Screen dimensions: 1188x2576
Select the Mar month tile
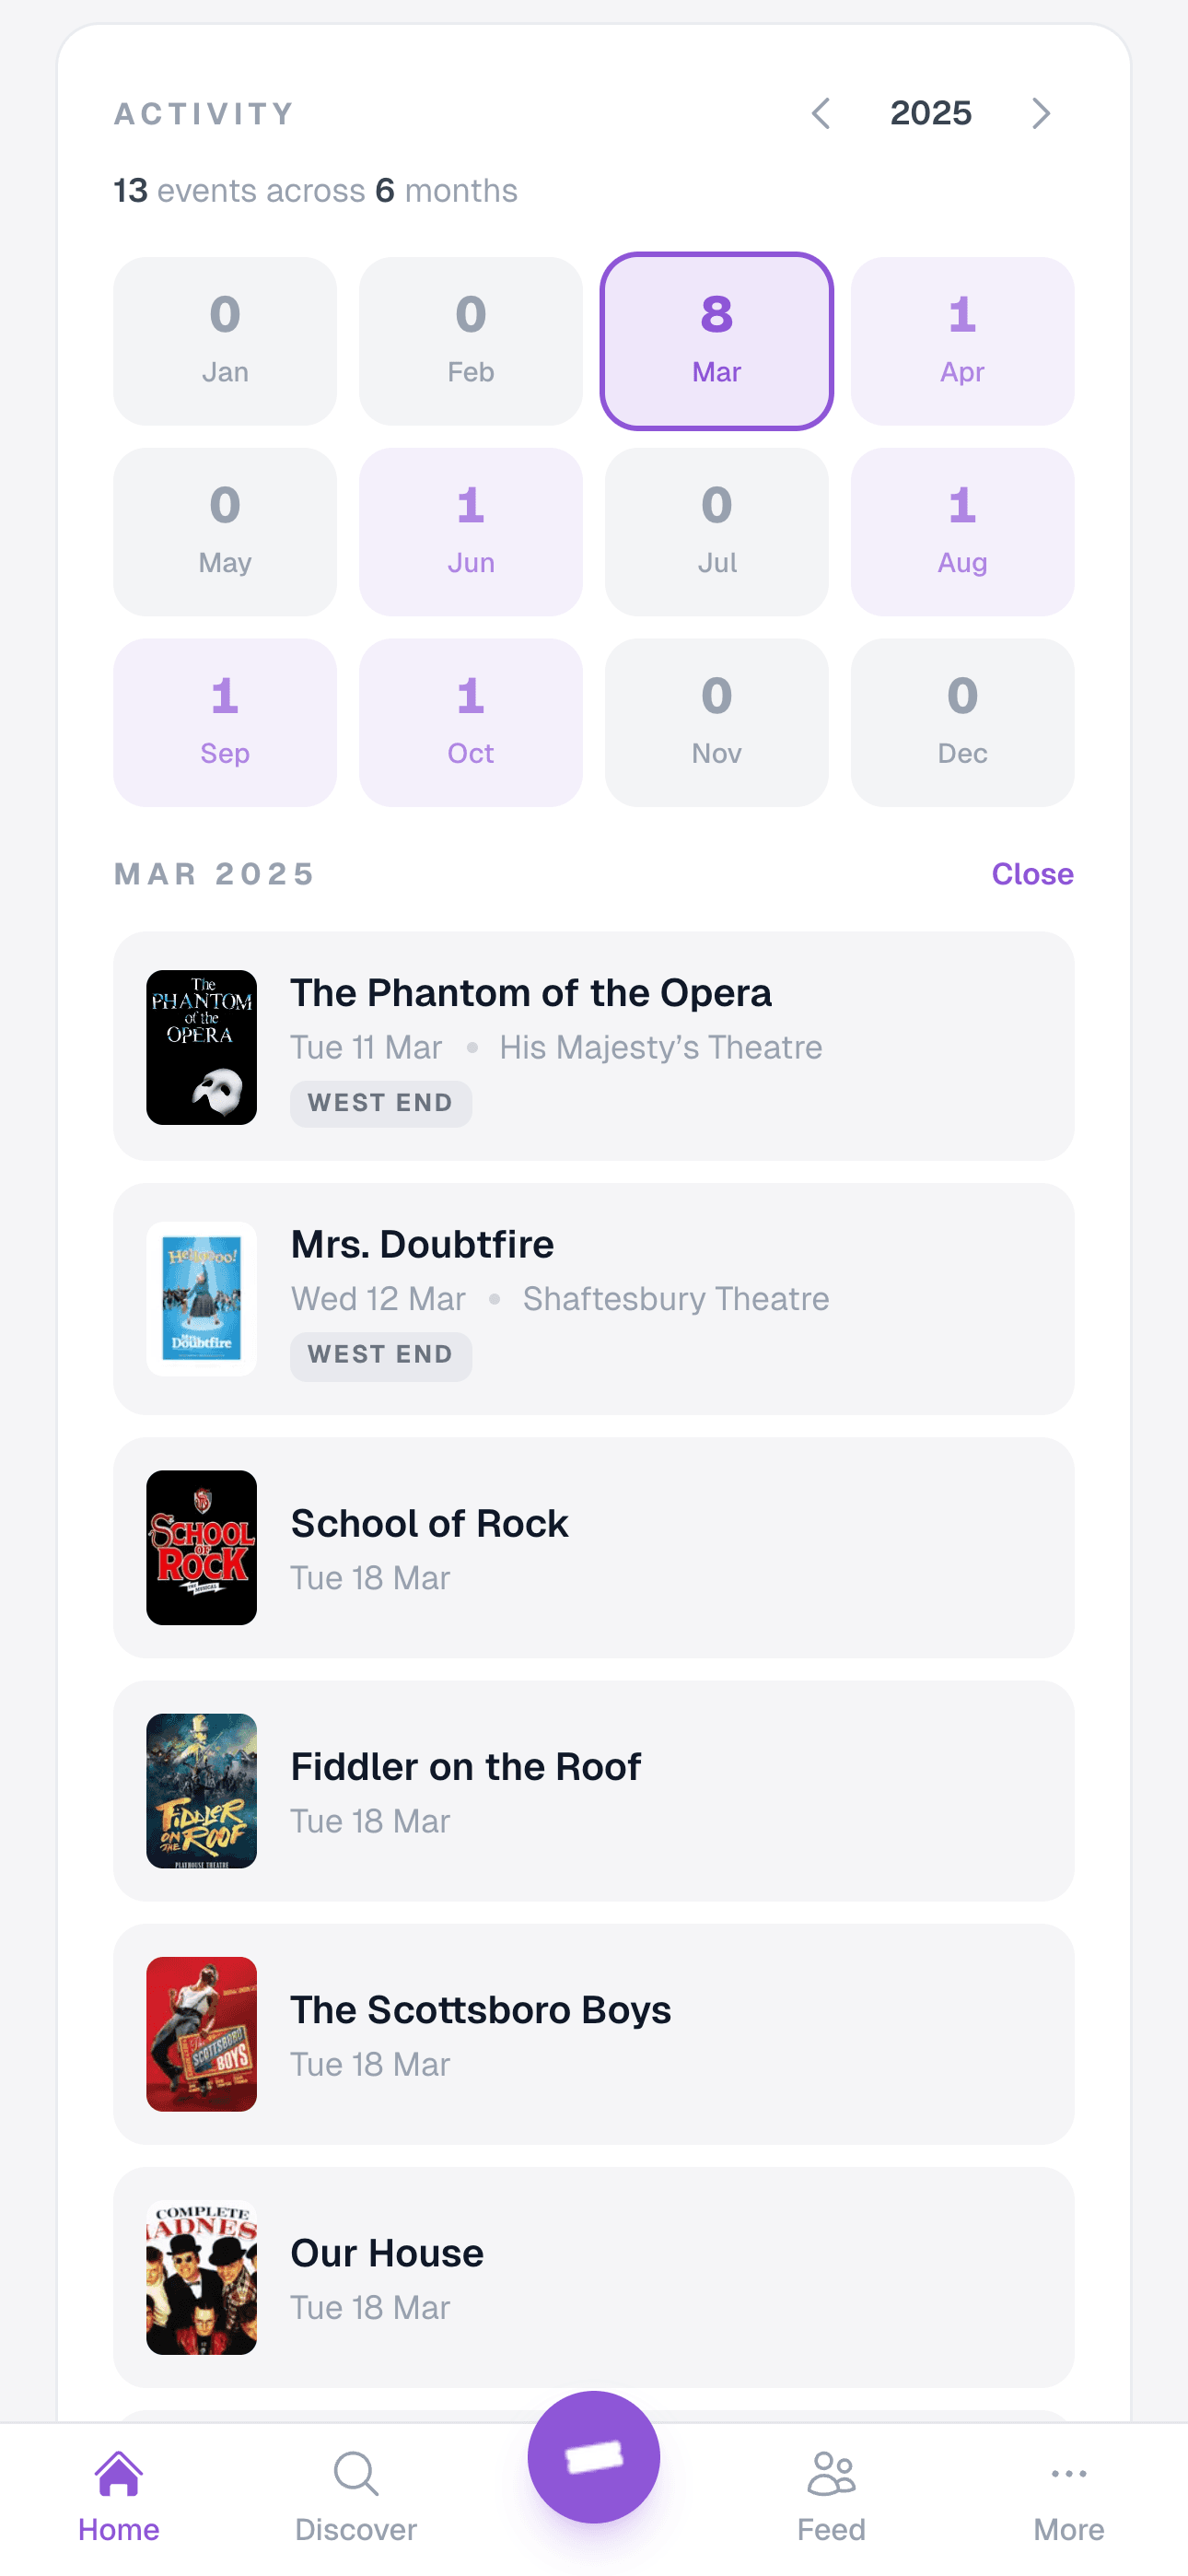(x=717, y=341)
